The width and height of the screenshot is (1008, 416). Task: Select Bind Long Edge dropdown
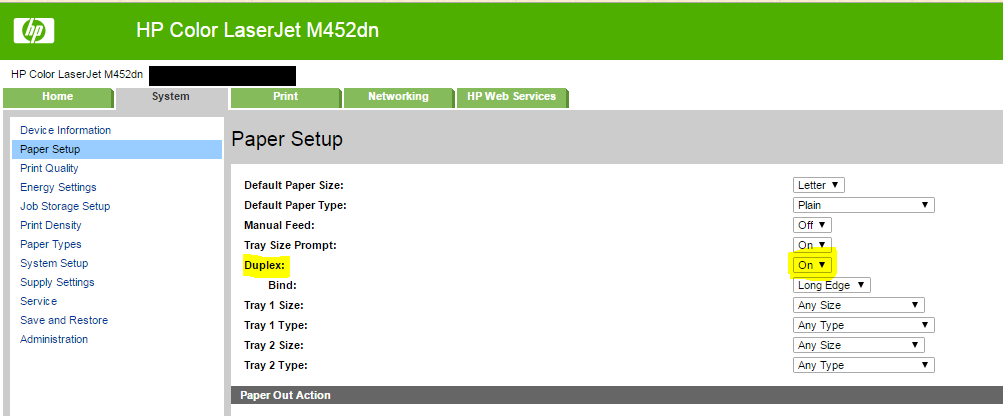(832, 285)
